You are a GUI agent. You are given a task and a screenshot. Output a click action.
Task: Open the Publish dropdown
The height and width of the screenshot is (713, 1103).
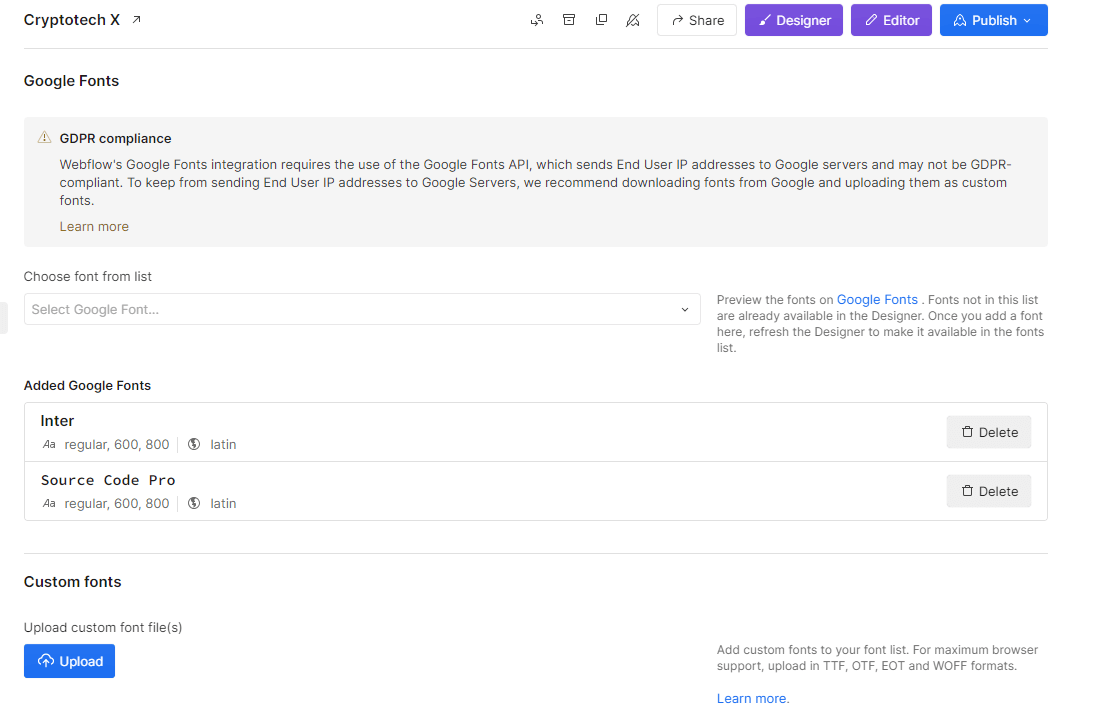click(x=993, y=20)
